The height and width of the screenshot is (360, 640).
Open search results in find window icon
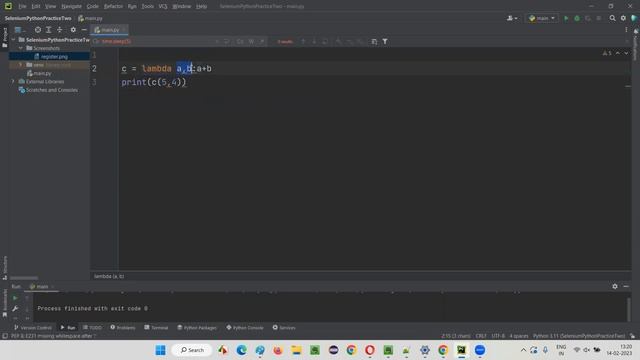[374, 42]
